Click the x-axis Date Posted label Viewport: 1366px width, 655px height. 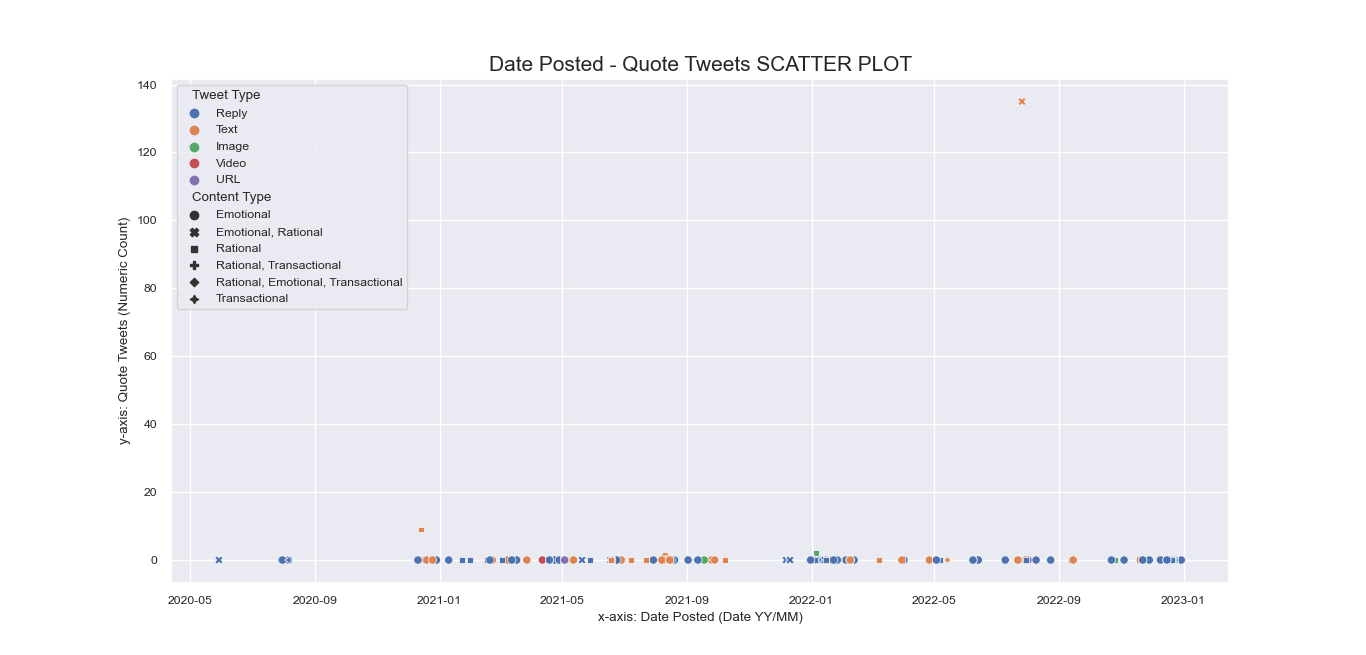(700, 617)
